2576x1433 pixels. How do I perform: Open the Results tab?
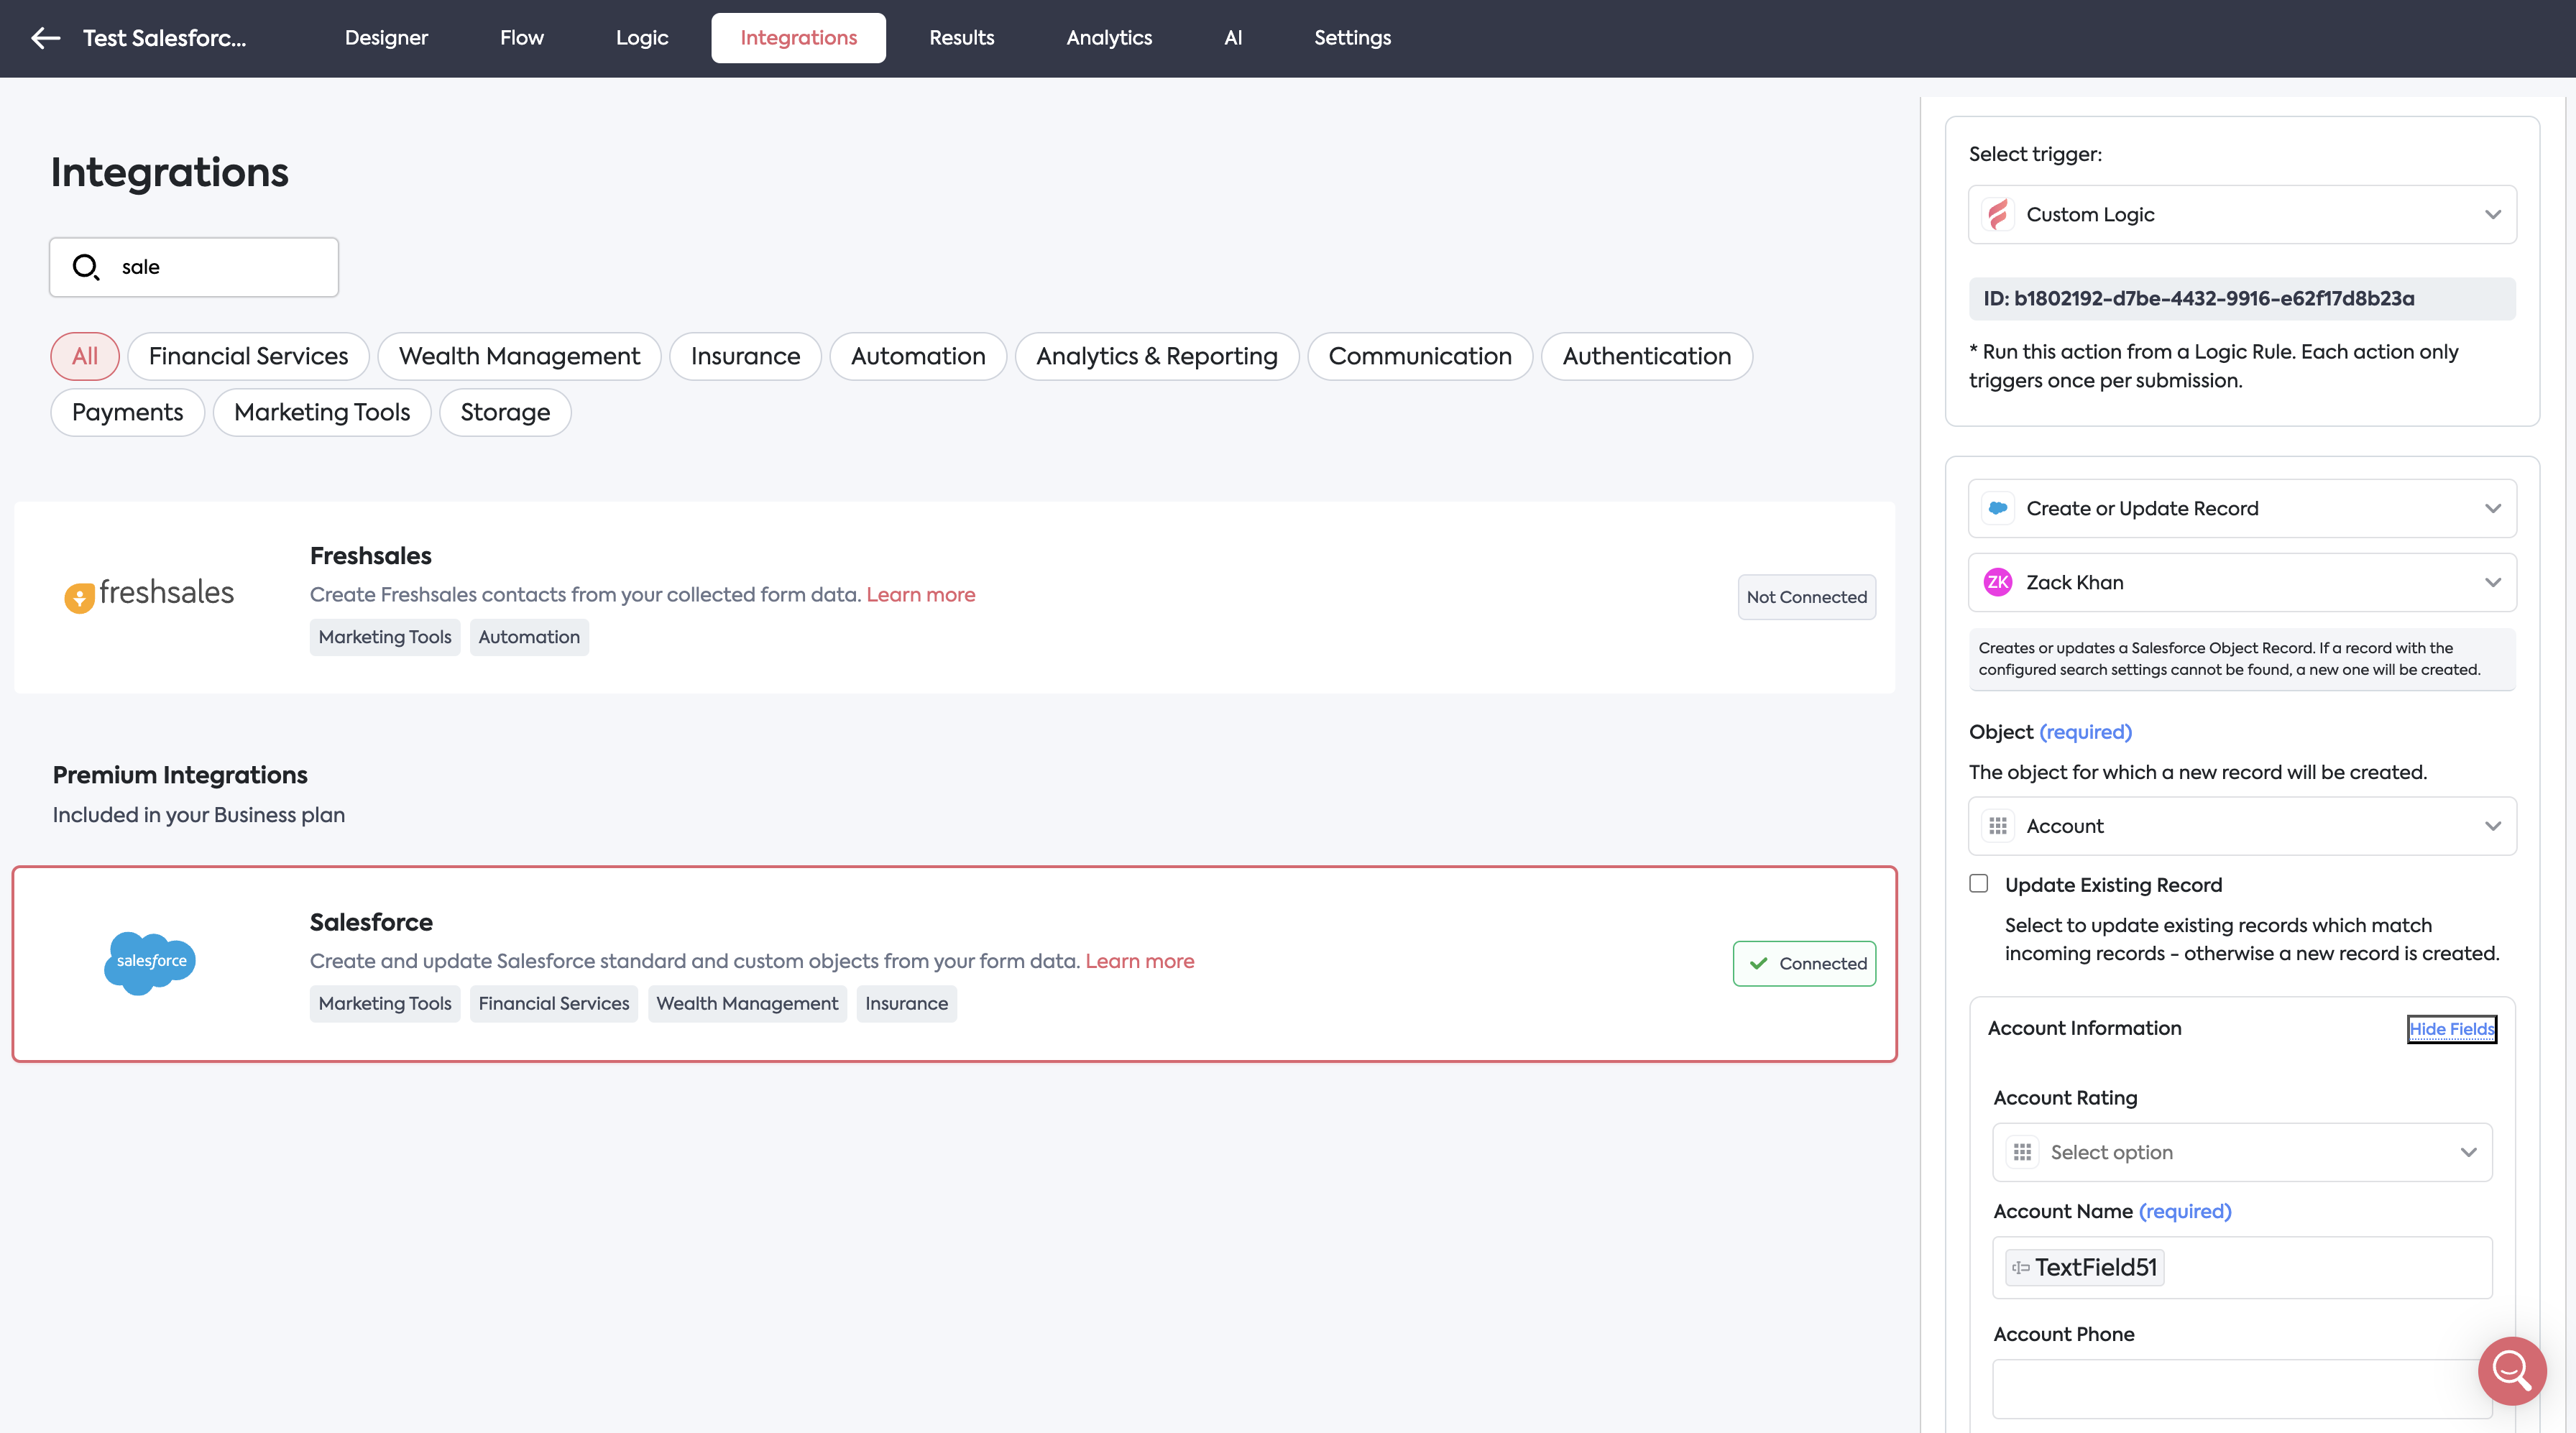[x=961, y=38]
